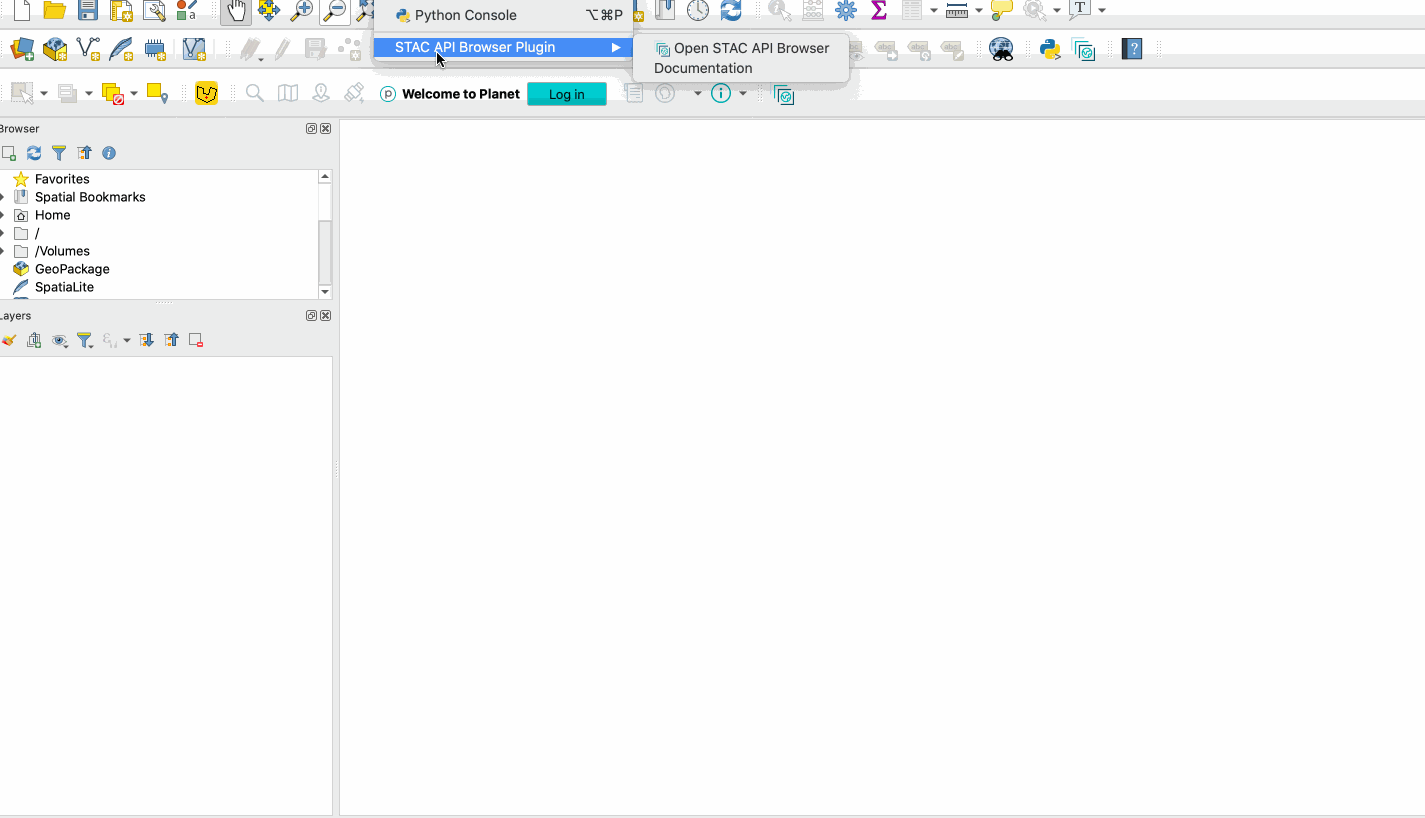Open dropdown arrow next to Select Features
Viewport: 1425px width, 818px height.
click(43, 94)
